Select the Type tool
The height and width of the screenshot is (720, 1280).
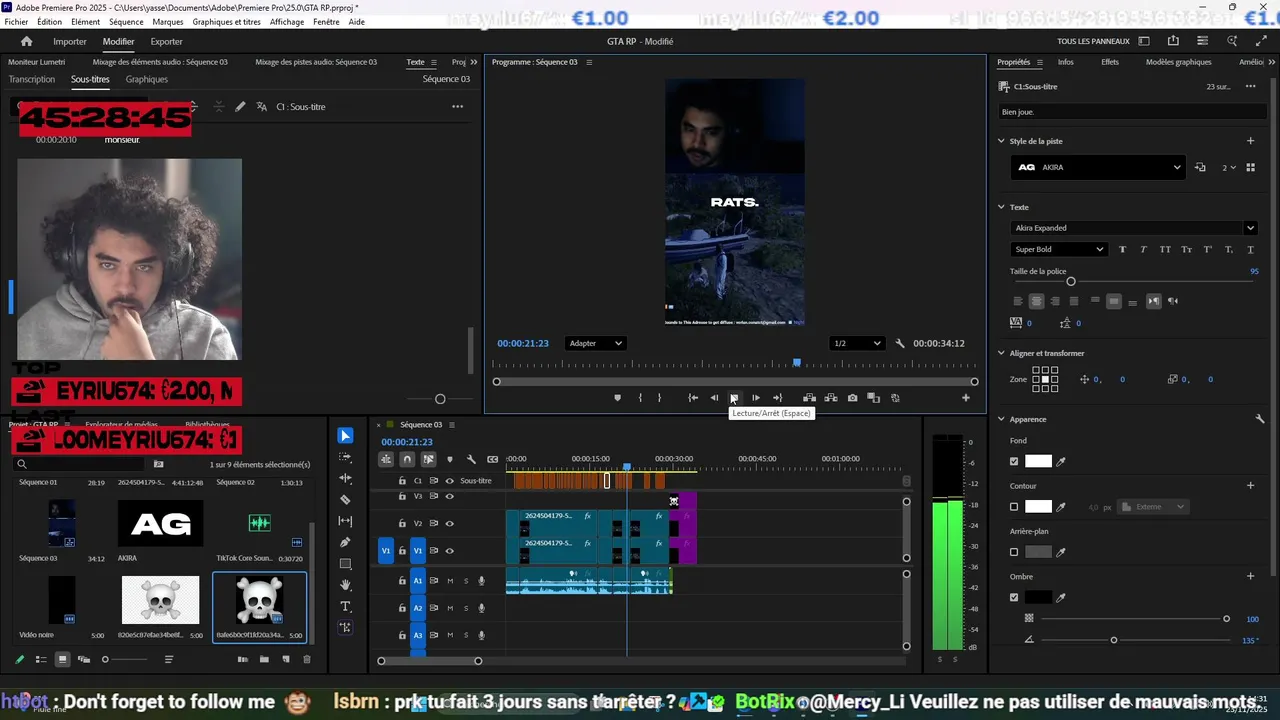[x=345, y=606]
